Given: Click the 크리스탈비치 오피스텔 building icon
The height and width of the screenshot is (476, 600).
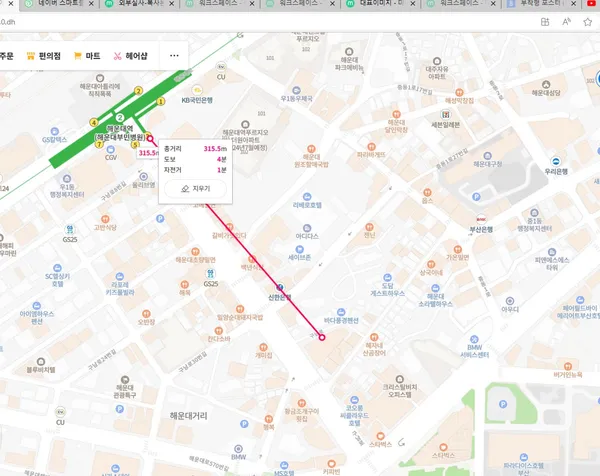Looking at the screenshot, I should tap(399, 379).
